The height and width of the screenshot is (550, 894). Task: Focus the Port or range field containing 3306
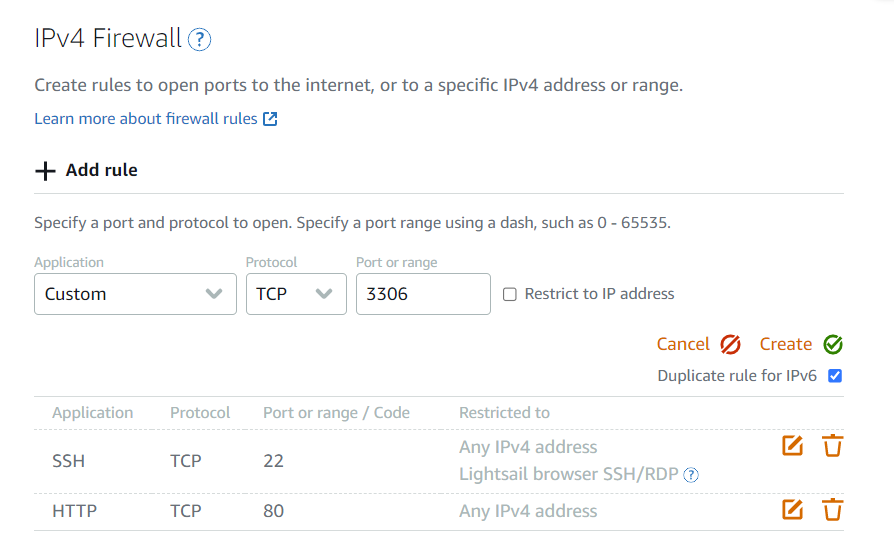[x=423, y=294]
